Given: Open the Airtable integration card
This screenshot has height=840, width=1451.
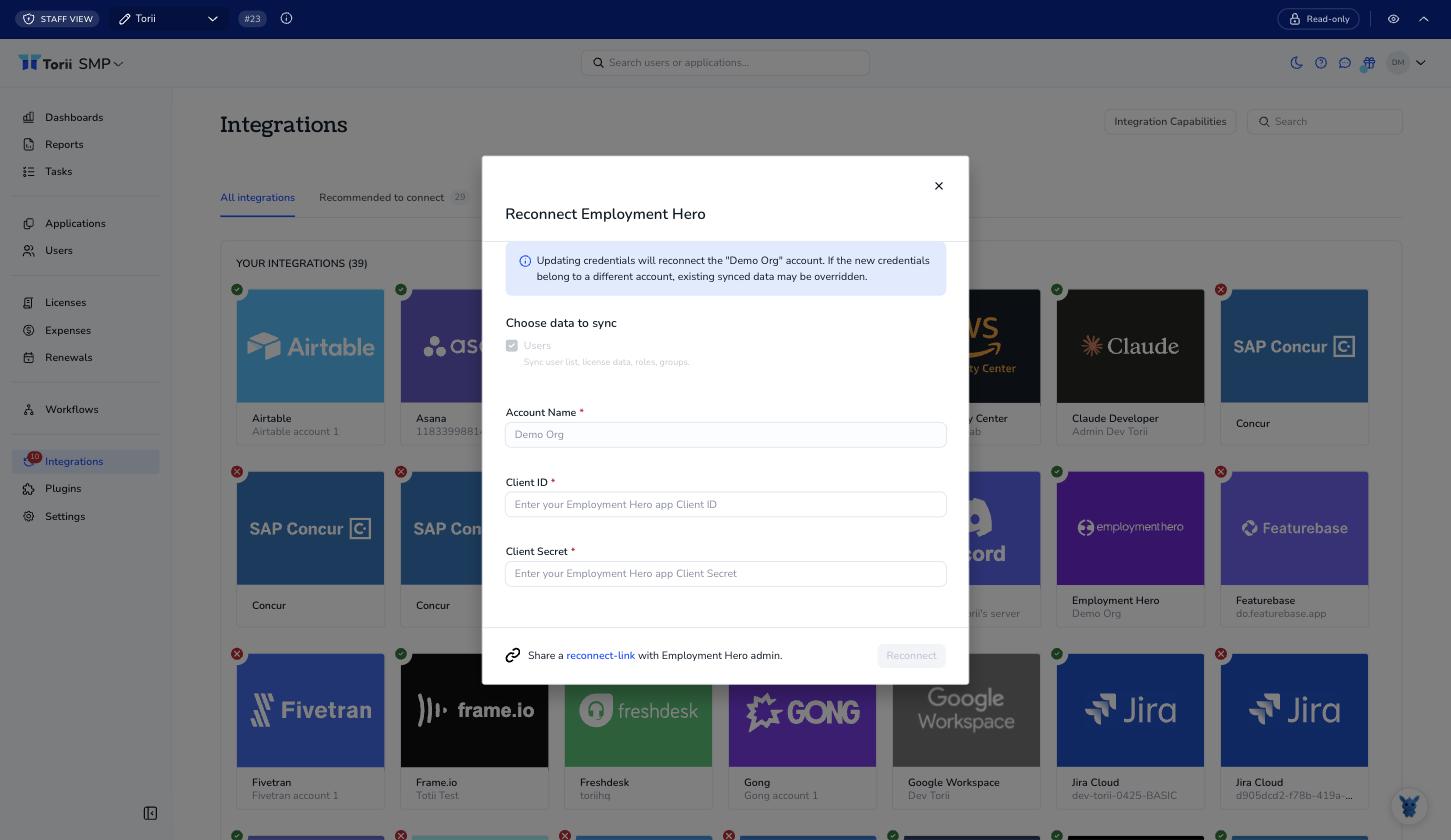Looking at the screenshot, I should (x=310, y=367).
